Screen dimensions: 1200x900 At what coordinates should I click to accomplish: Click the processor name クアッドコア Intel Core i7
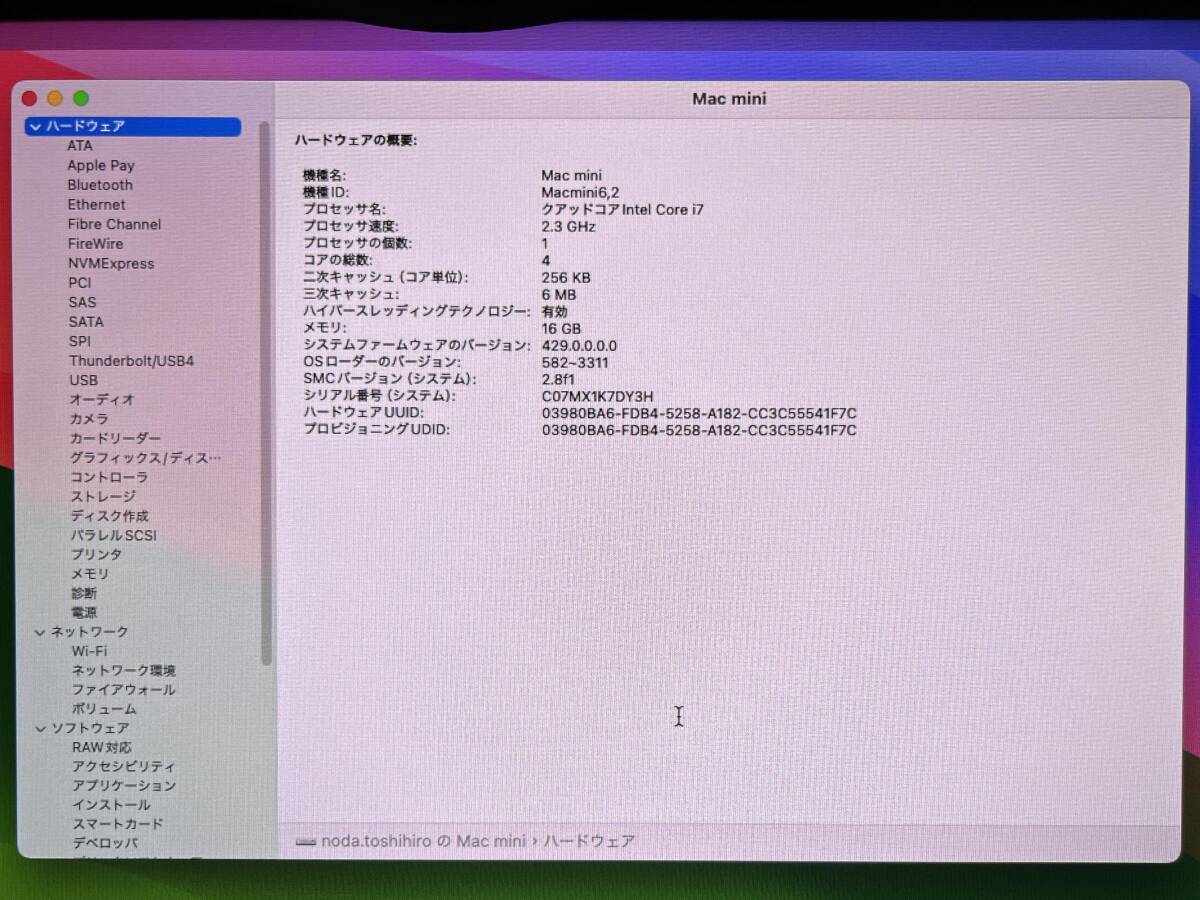click(x=622, y=210)
